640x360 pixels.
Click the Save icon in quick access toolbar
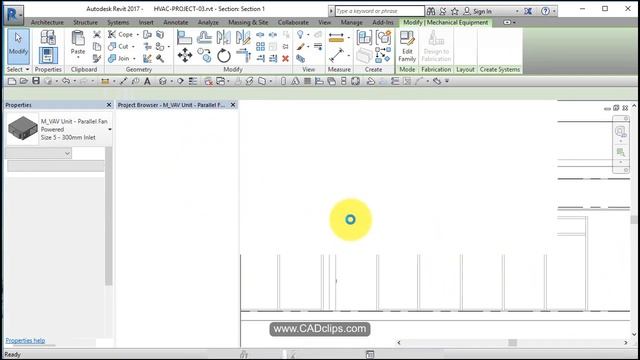coord(36,81)
